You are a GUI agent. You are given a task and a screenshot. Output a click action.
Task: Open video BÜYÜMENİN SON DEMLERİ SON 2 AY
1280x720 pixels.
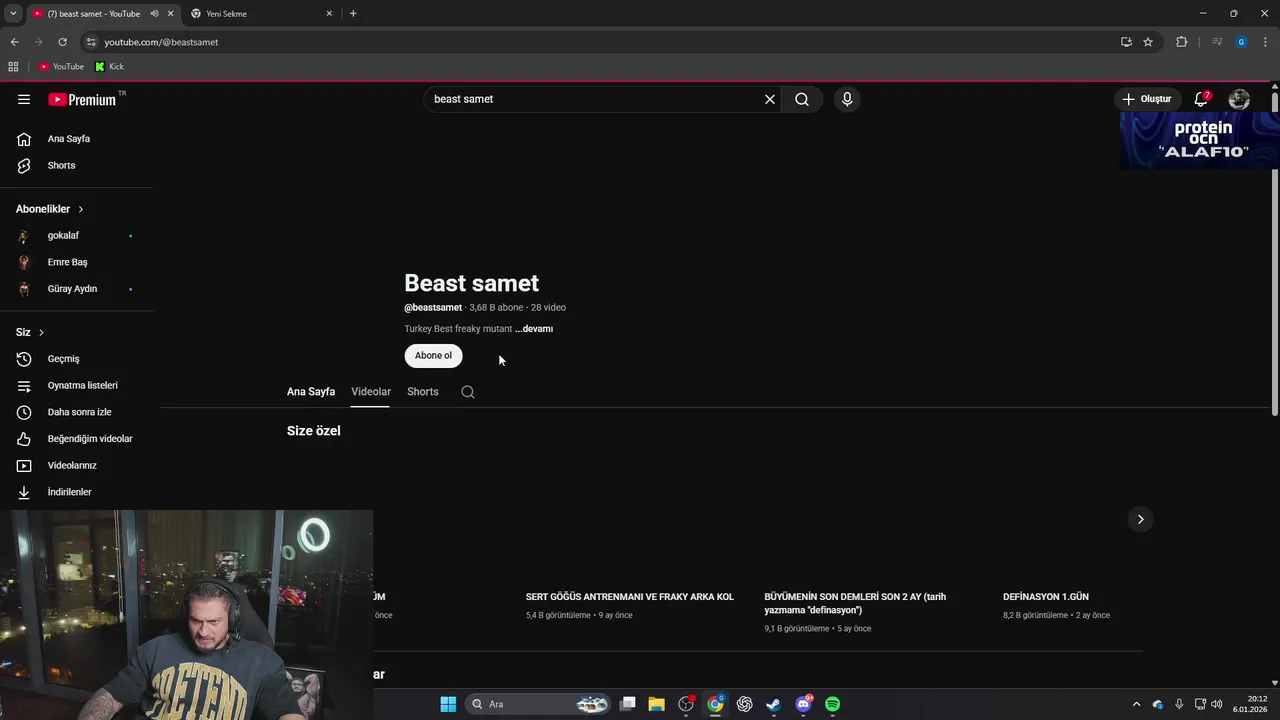pos(855,603)
